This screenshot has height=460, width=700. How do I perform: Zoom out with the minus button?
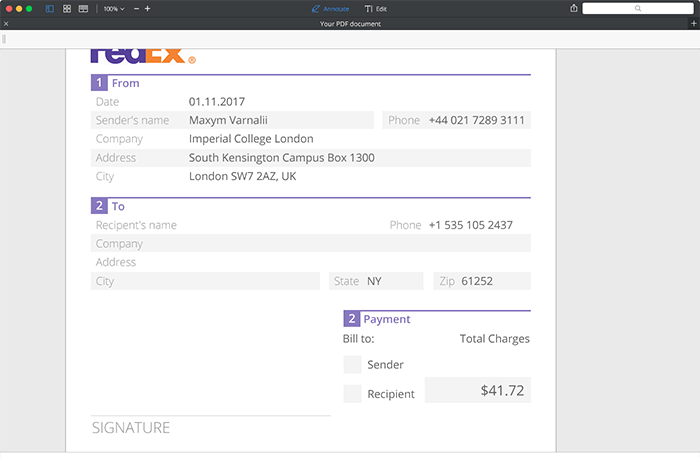[137, 9]
